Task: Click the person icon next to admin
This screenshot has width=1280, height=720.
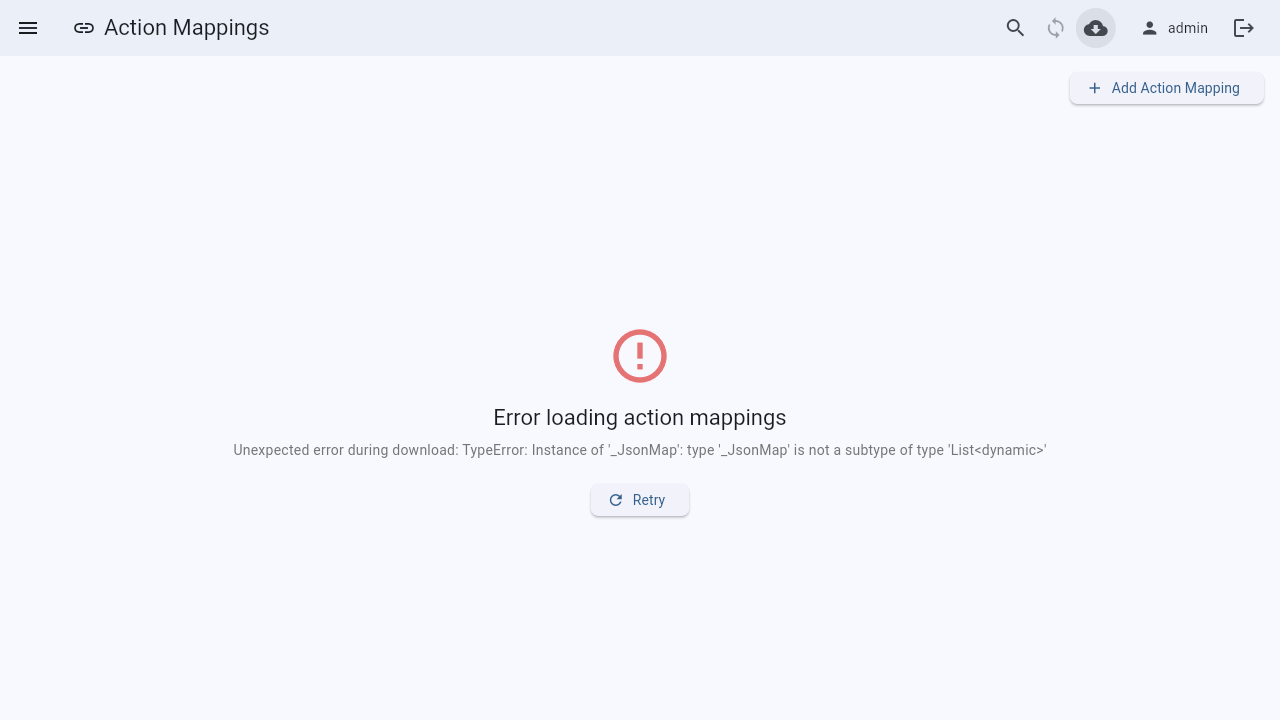Action: click(x=1150, y=28)
